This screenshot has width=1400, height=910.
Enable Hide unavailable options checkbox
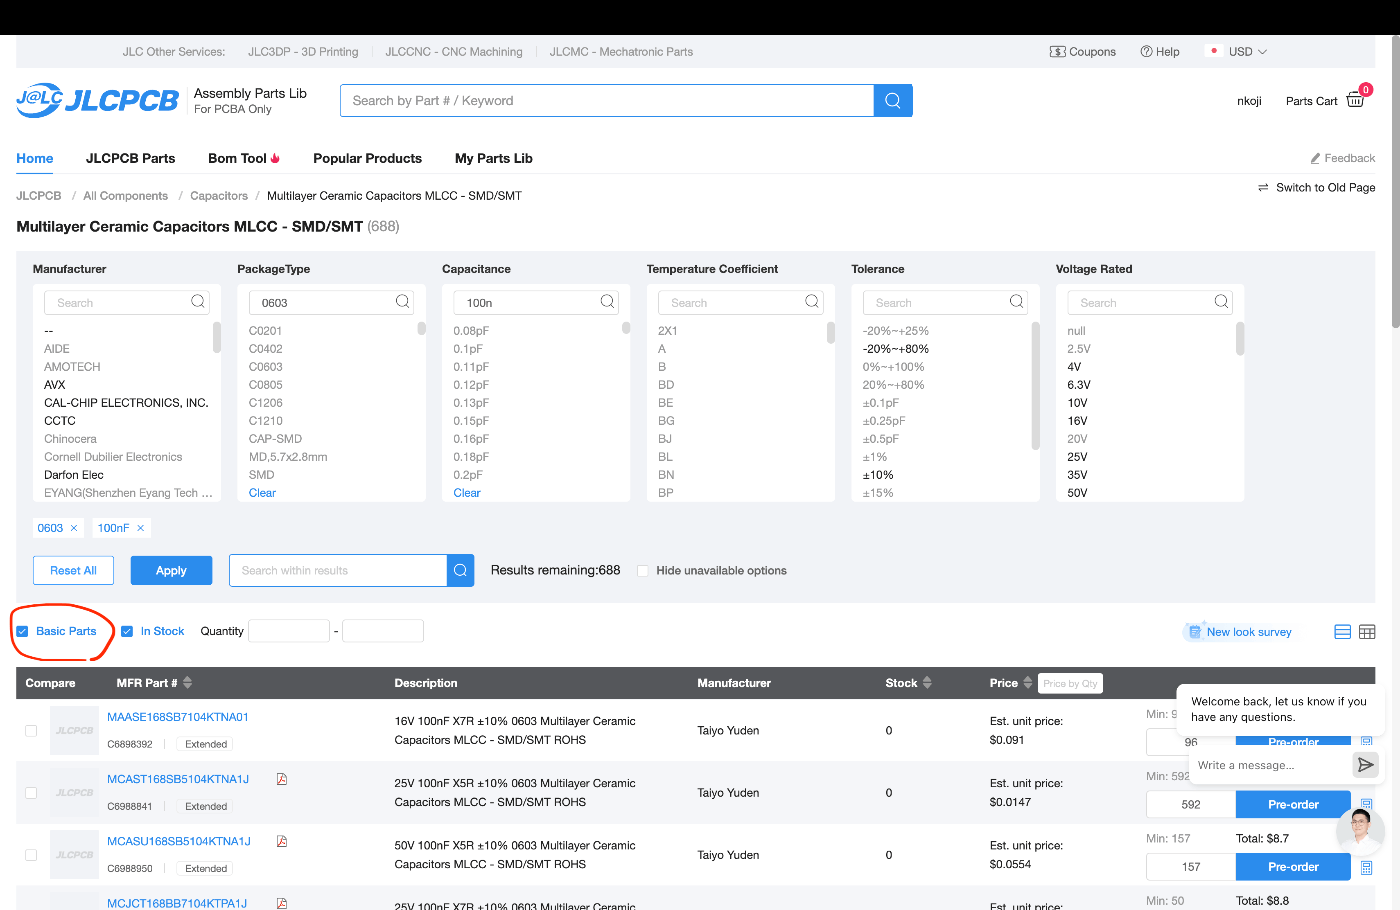[643, 571]
